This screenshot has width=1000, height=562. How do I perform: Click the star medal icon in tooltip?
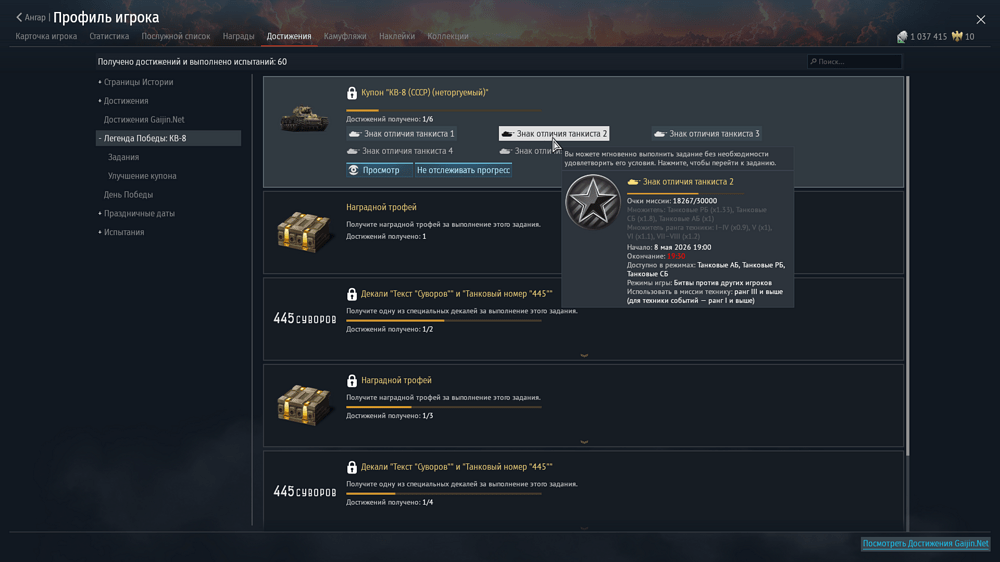coord(592,202)
